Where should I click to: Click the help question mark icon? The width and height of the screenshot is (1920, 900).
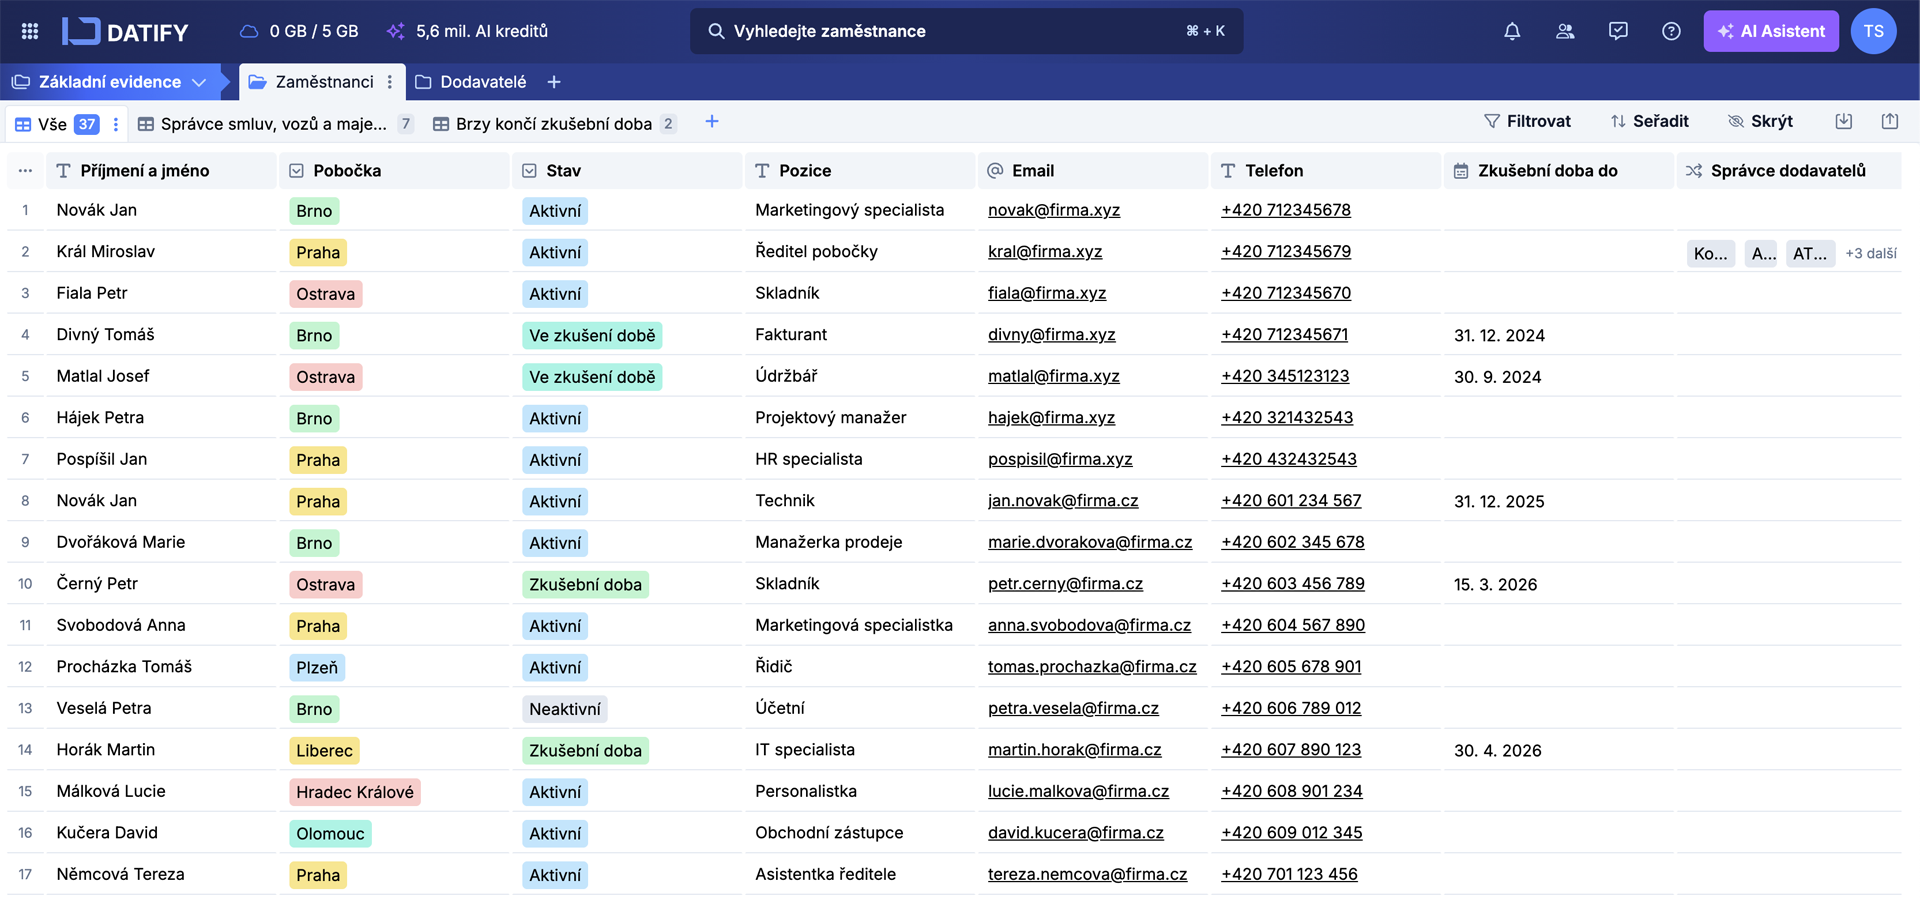point(1671,31)
